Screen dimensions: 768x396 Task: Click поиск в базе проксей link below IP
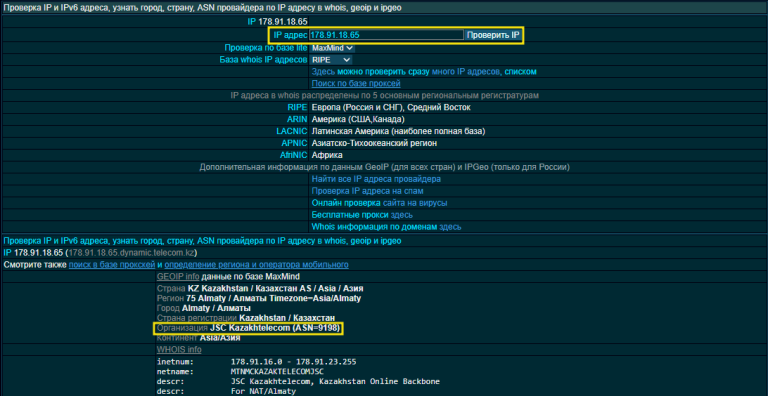coord(112,265)
